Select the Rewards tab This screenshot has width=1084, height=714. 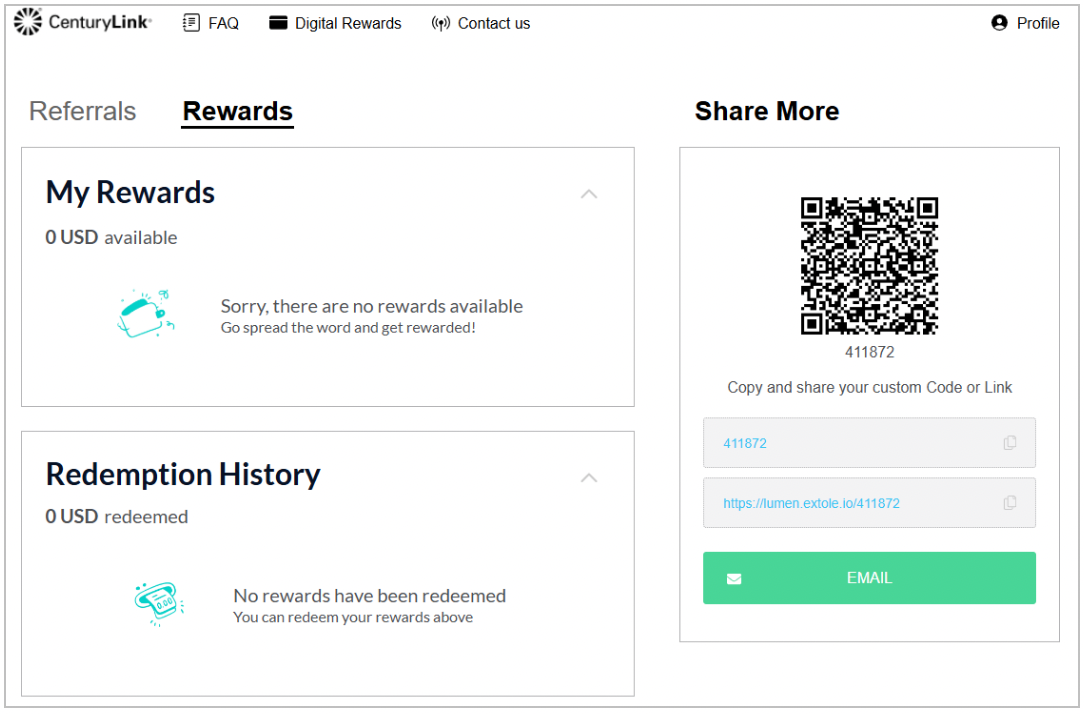point(238,111)
